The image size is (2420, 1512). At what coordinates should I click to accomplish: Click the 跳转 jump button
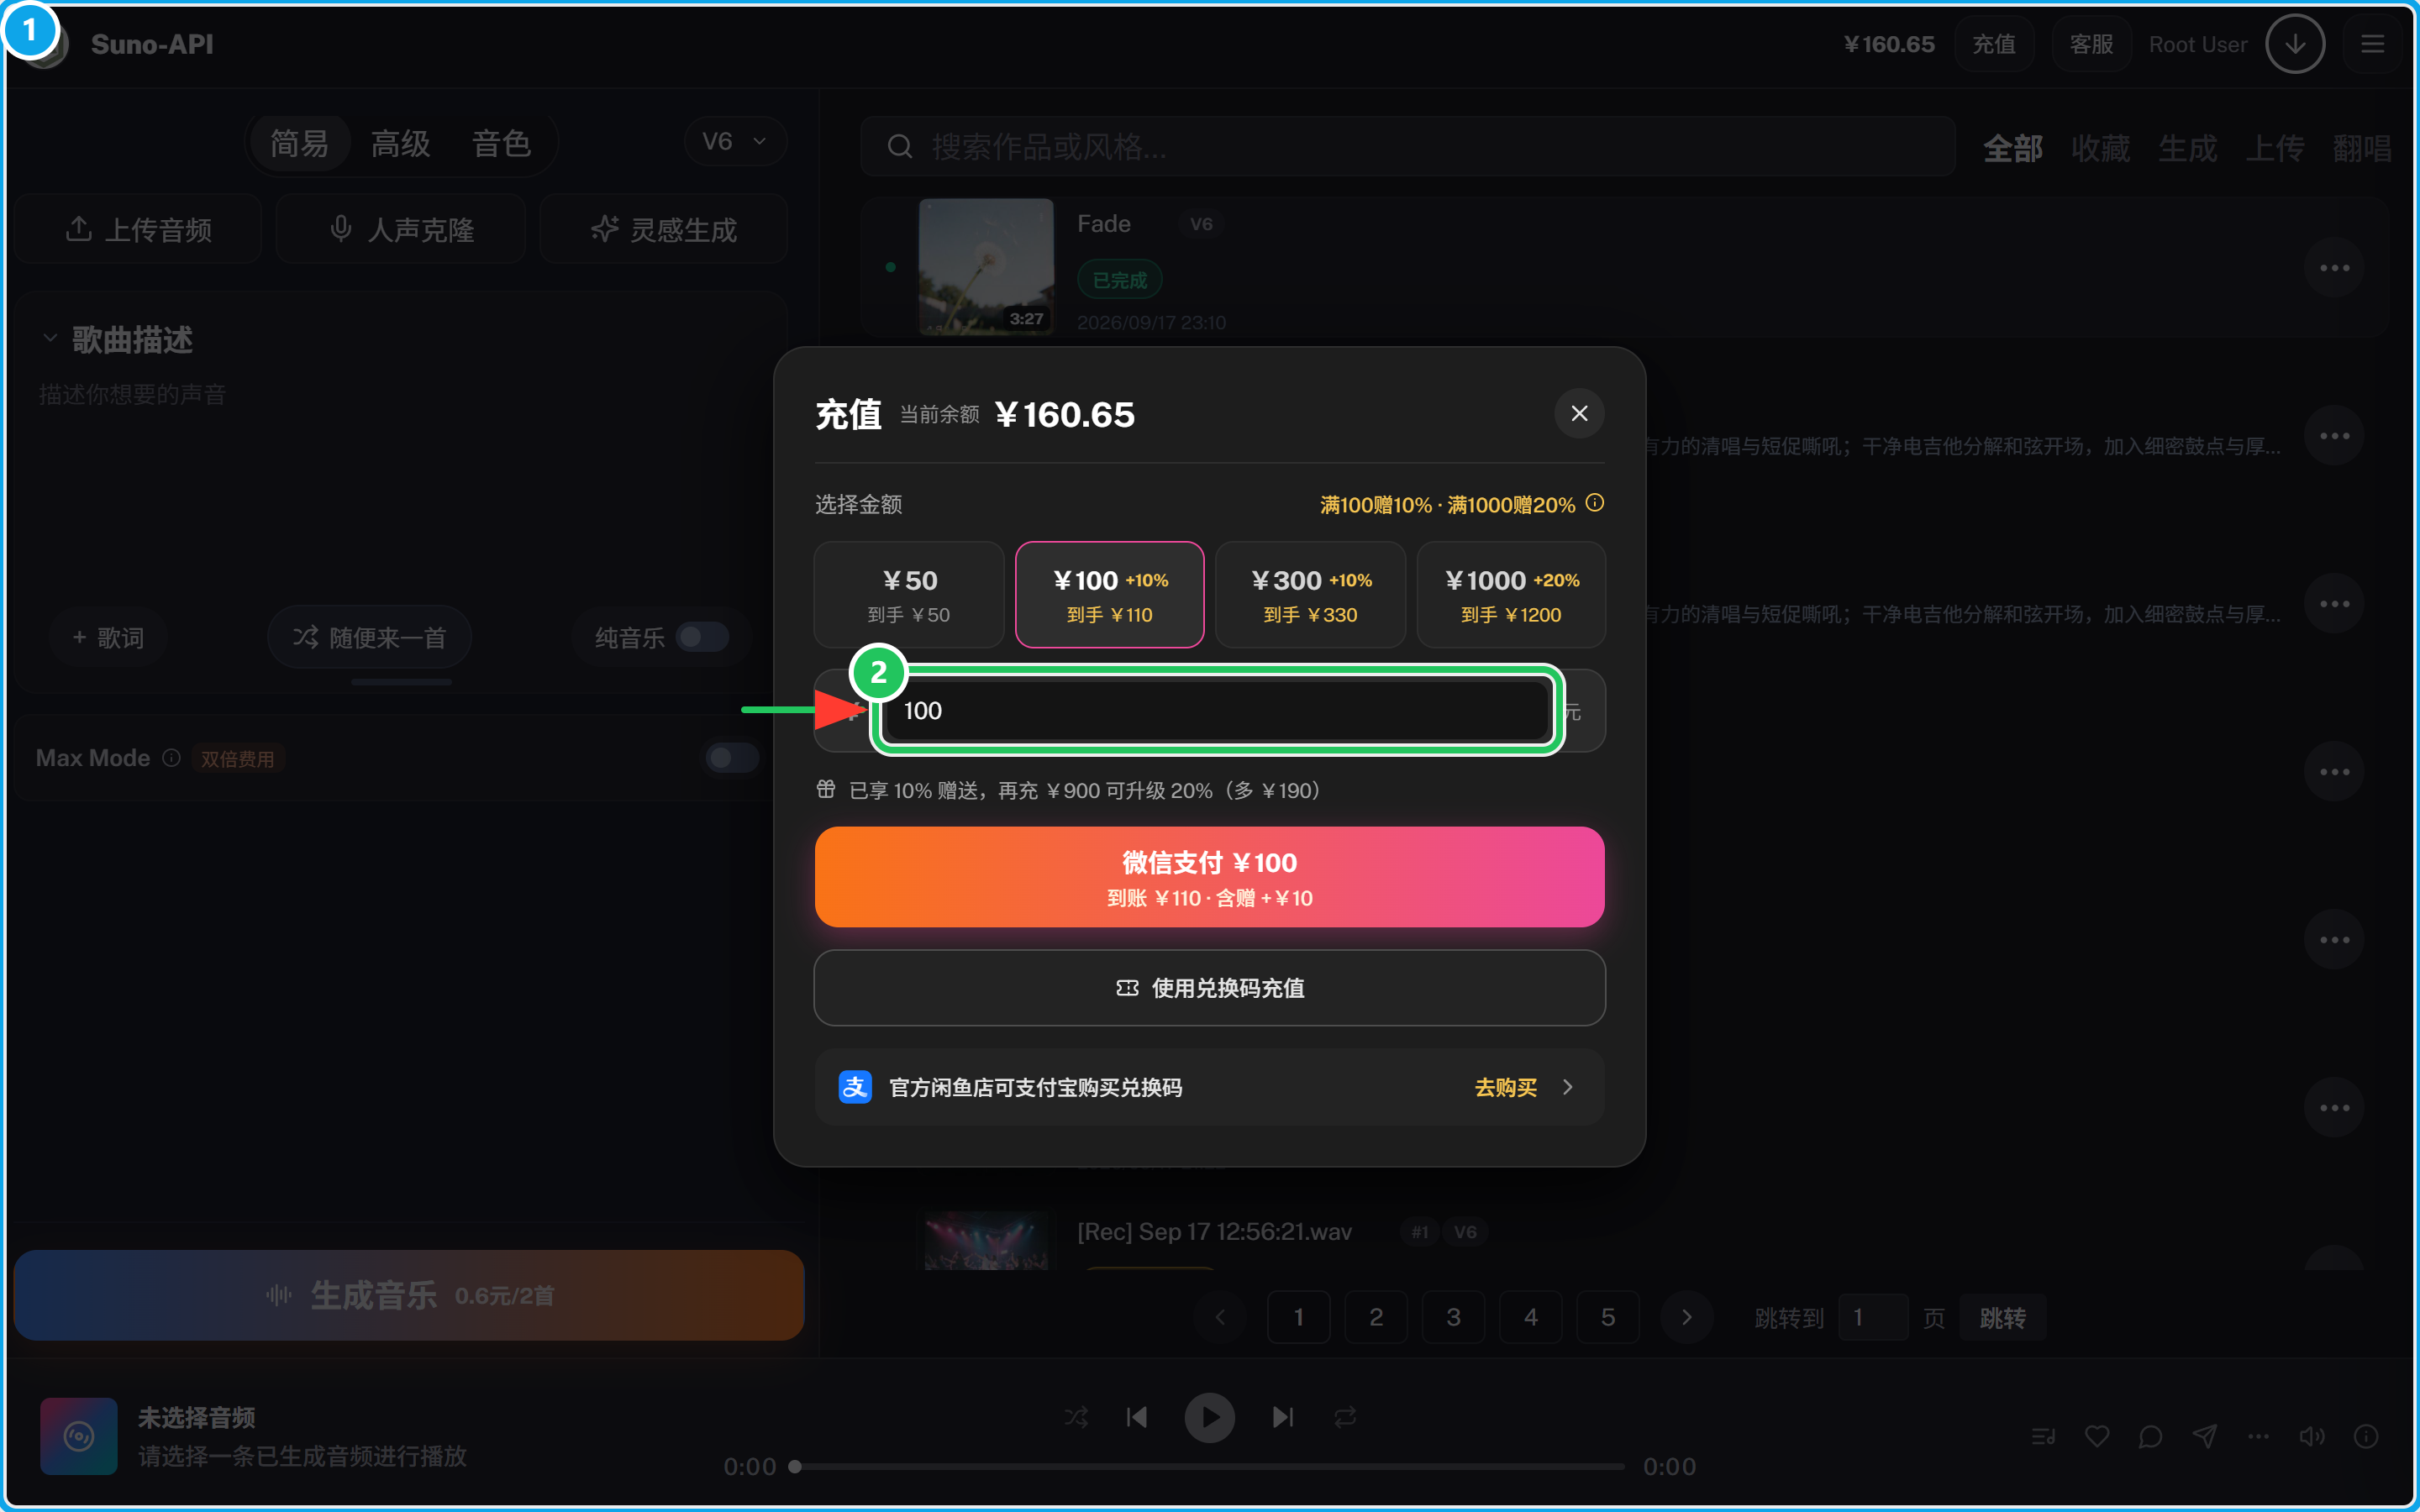pos(2002,1318)
